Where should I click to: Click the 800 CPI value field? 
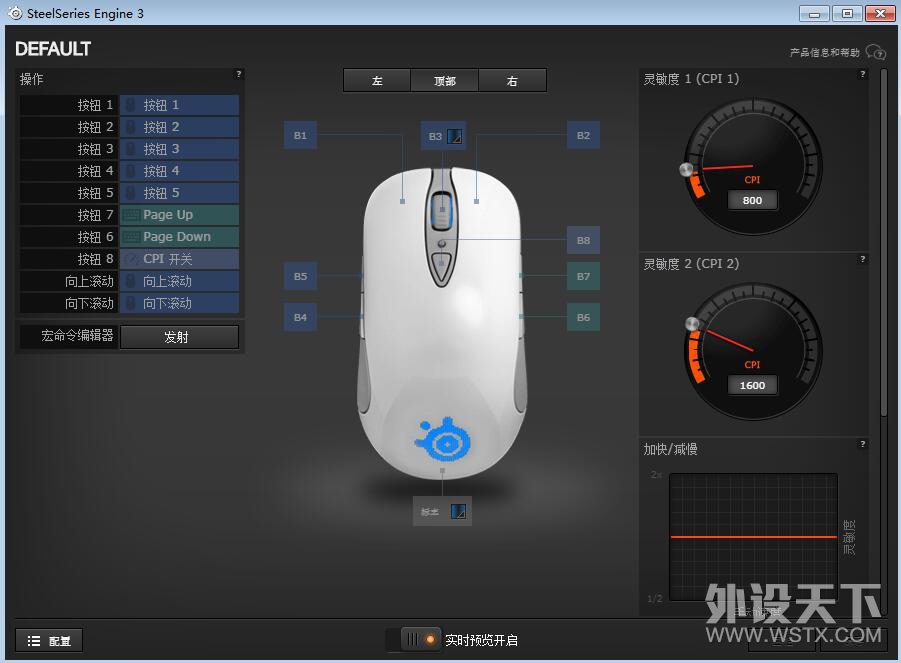(x=752, y=201)
